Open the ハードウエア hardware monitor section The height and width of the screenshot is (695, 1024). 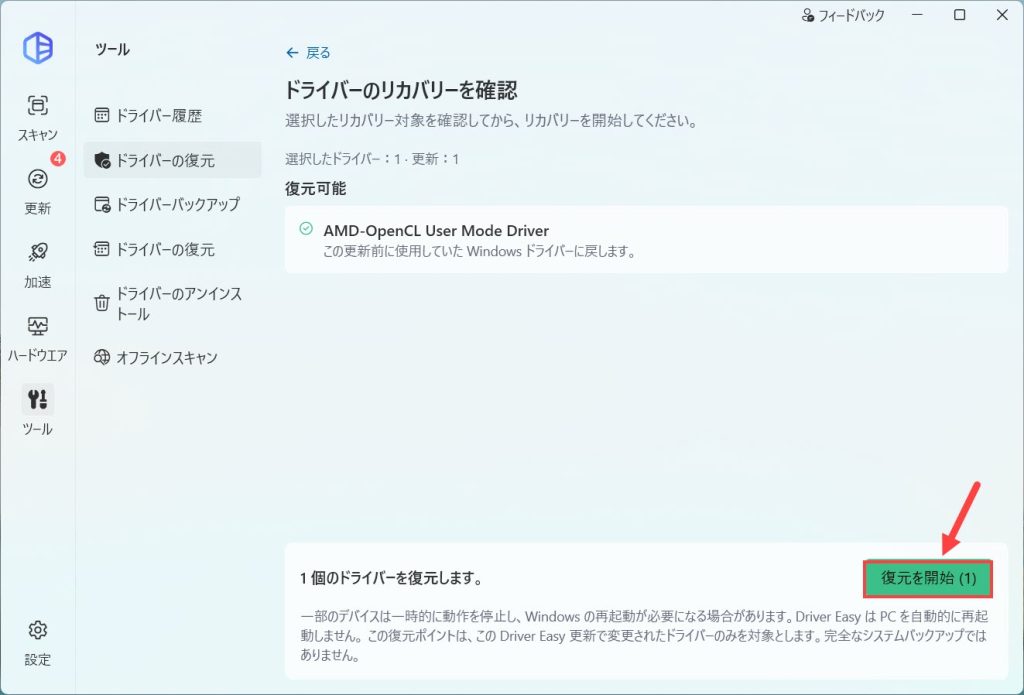pos(37,338)
